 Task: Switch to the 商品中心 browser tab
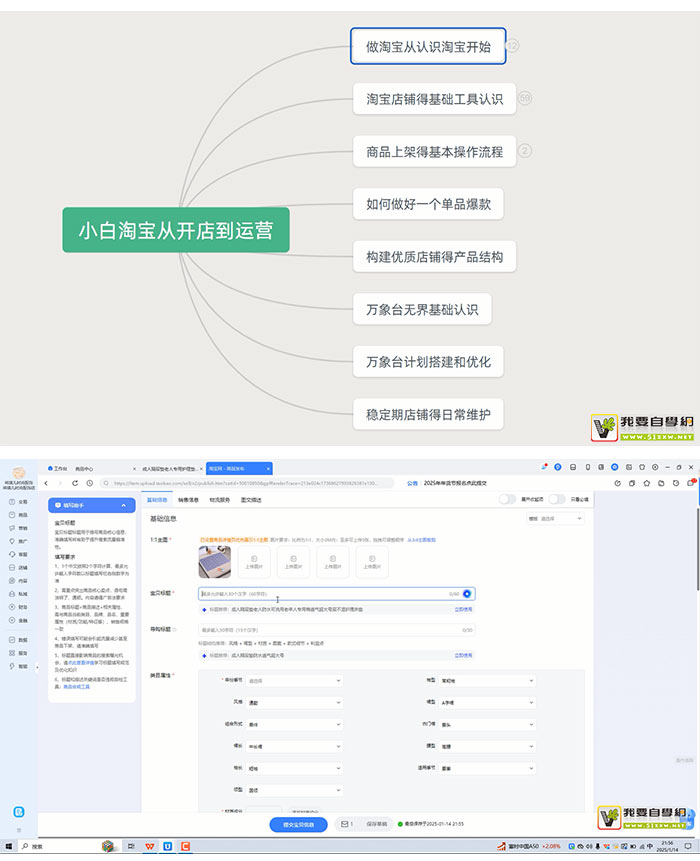coord(84,468)
